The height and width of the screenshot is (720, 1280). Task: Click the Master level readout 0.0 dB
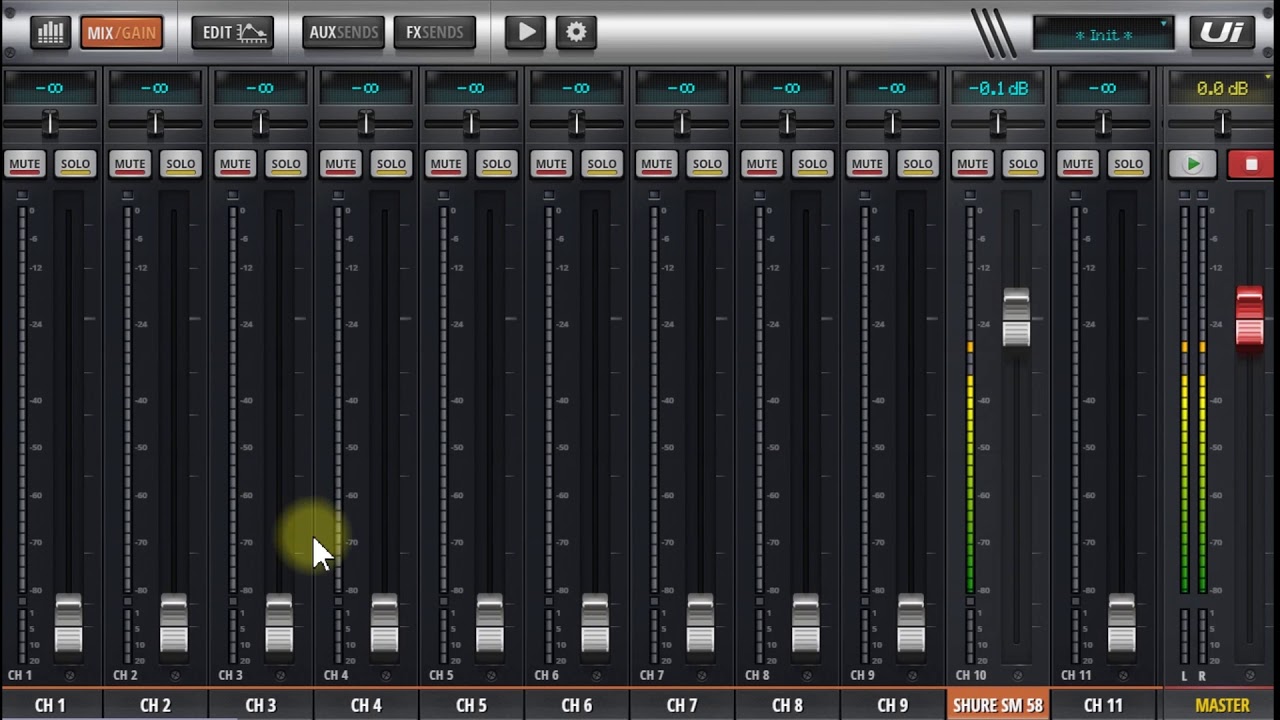(x=1222, y=88)
